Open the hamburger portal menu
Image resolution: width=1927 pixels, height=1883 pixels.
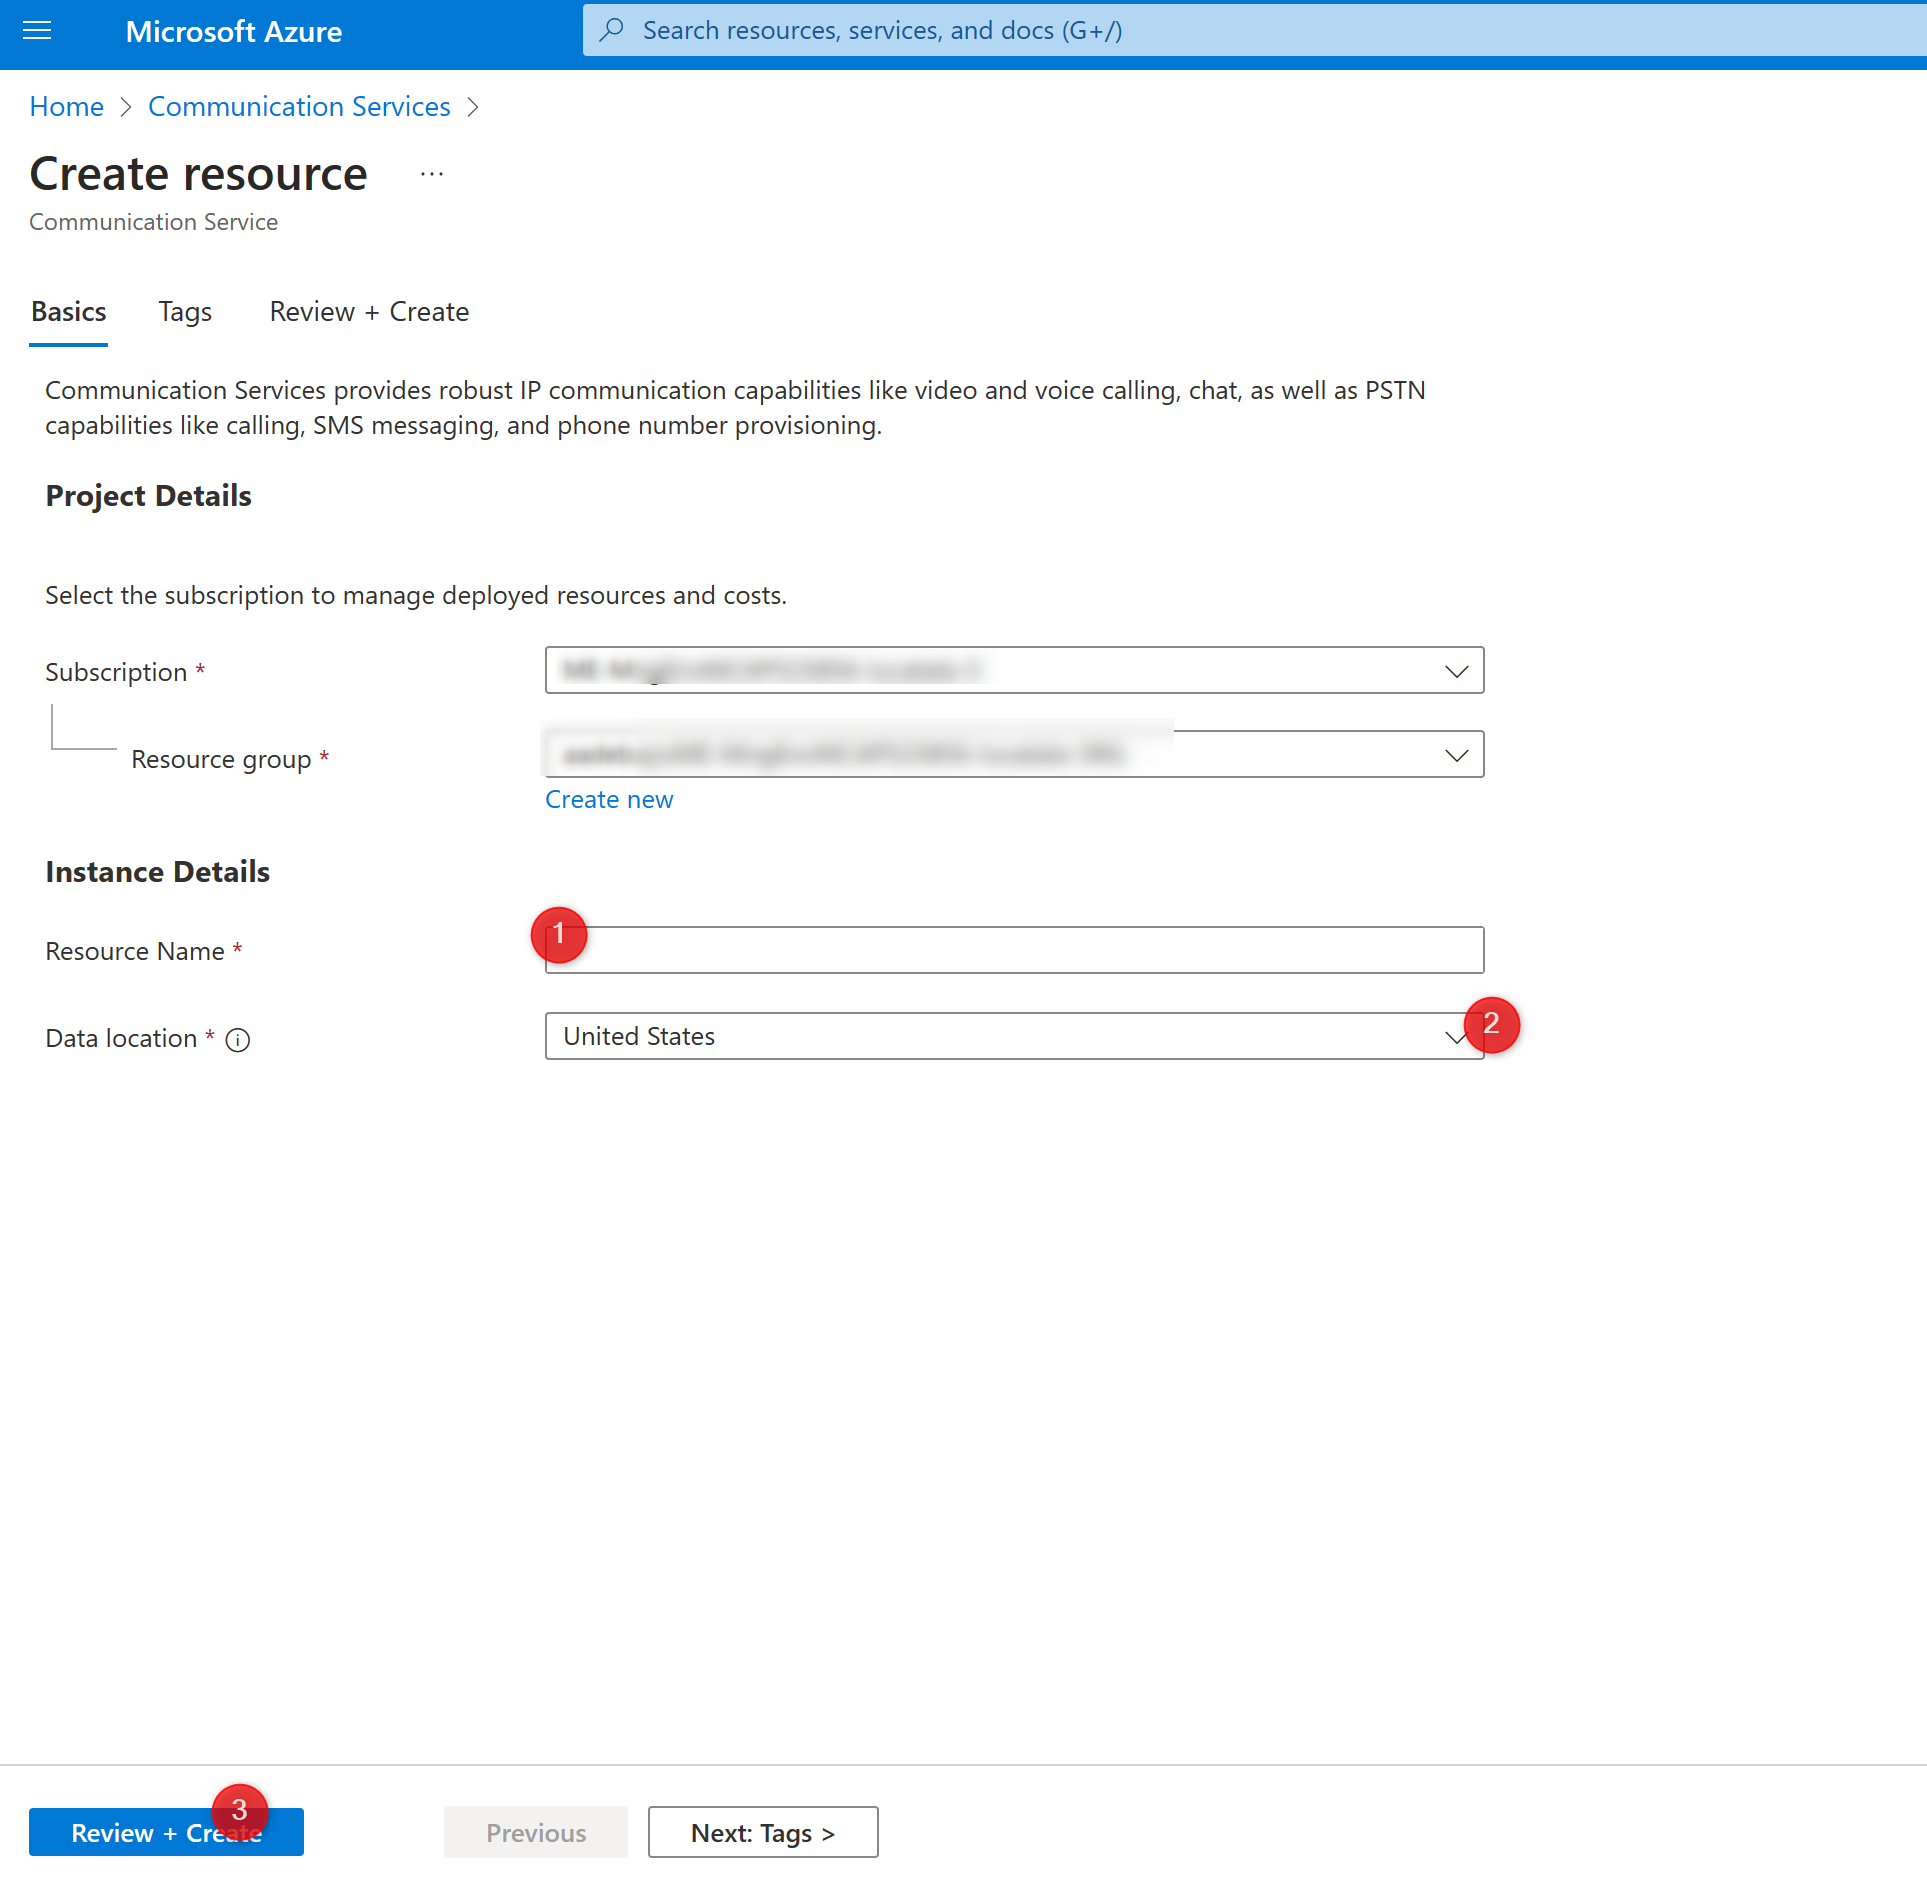click(x=37, y=31)
